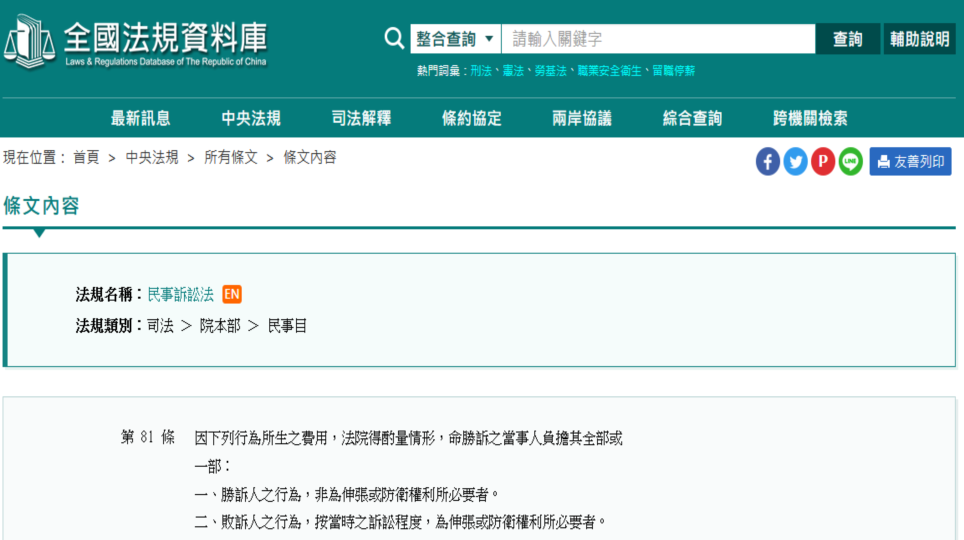Share the article via Twitter icon
Screen dimensions: 964x540
[795, 161]
